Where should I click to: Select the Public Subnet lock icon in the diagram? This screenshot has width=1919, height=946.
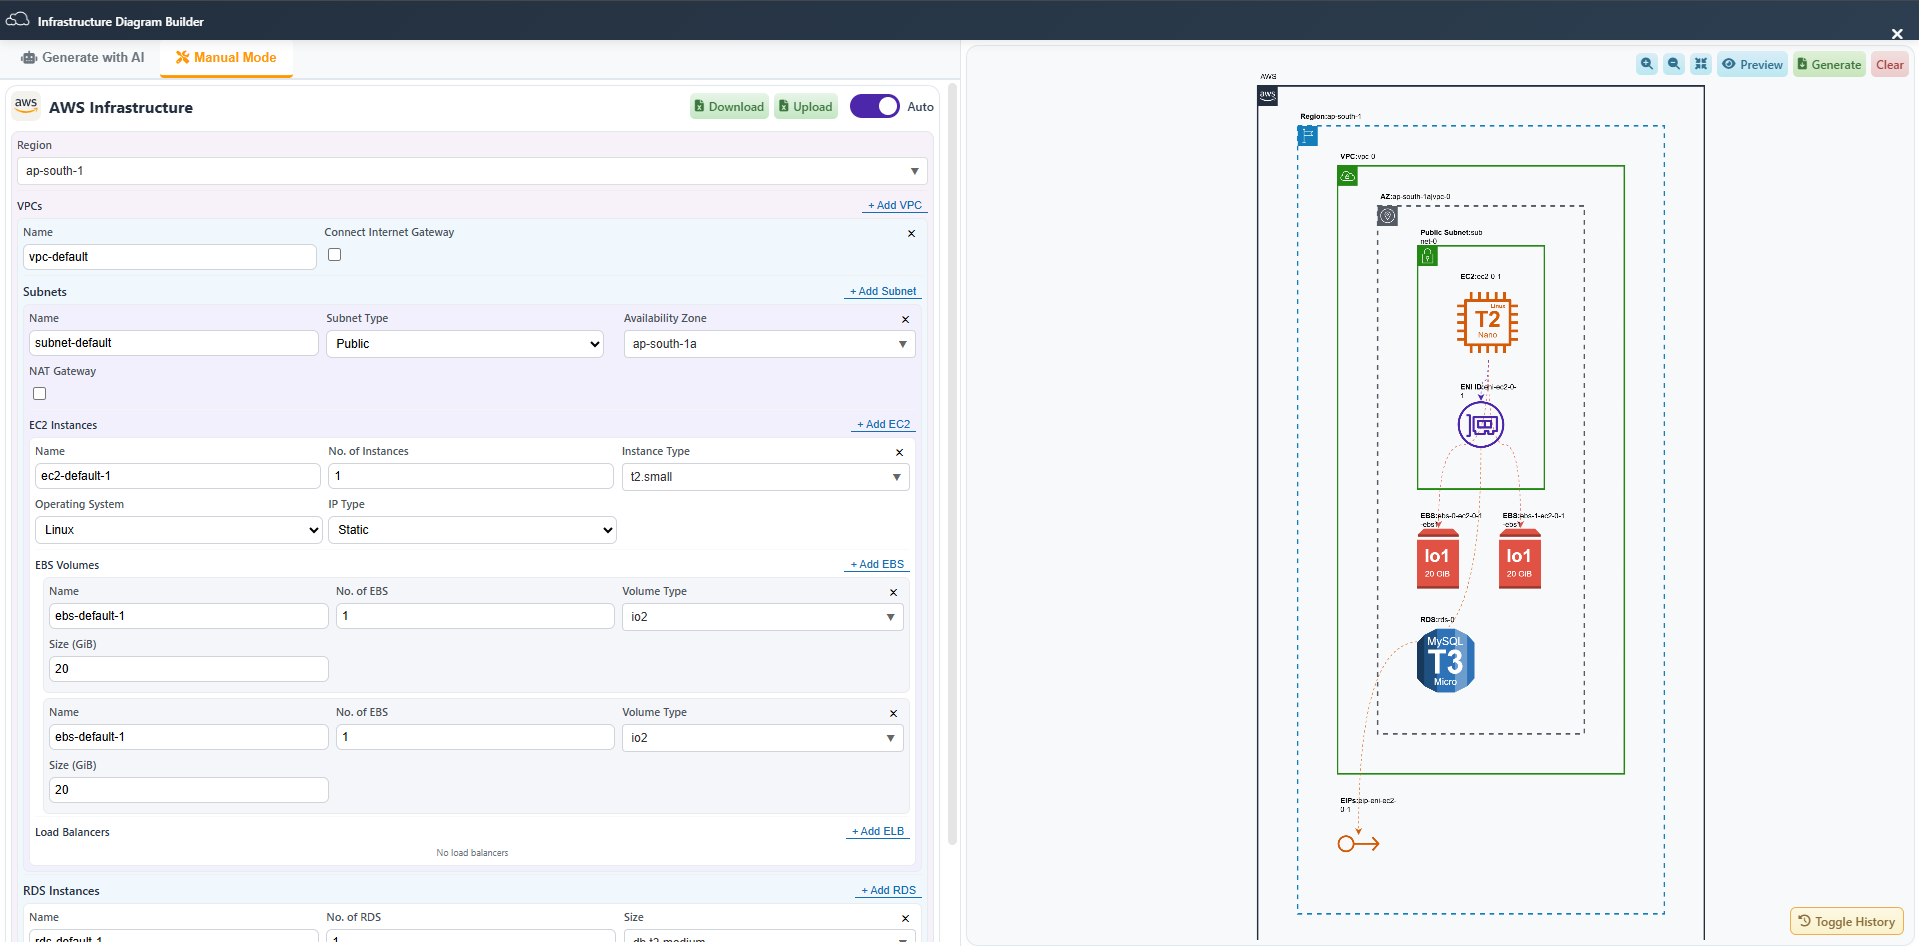pos(1428,256)
